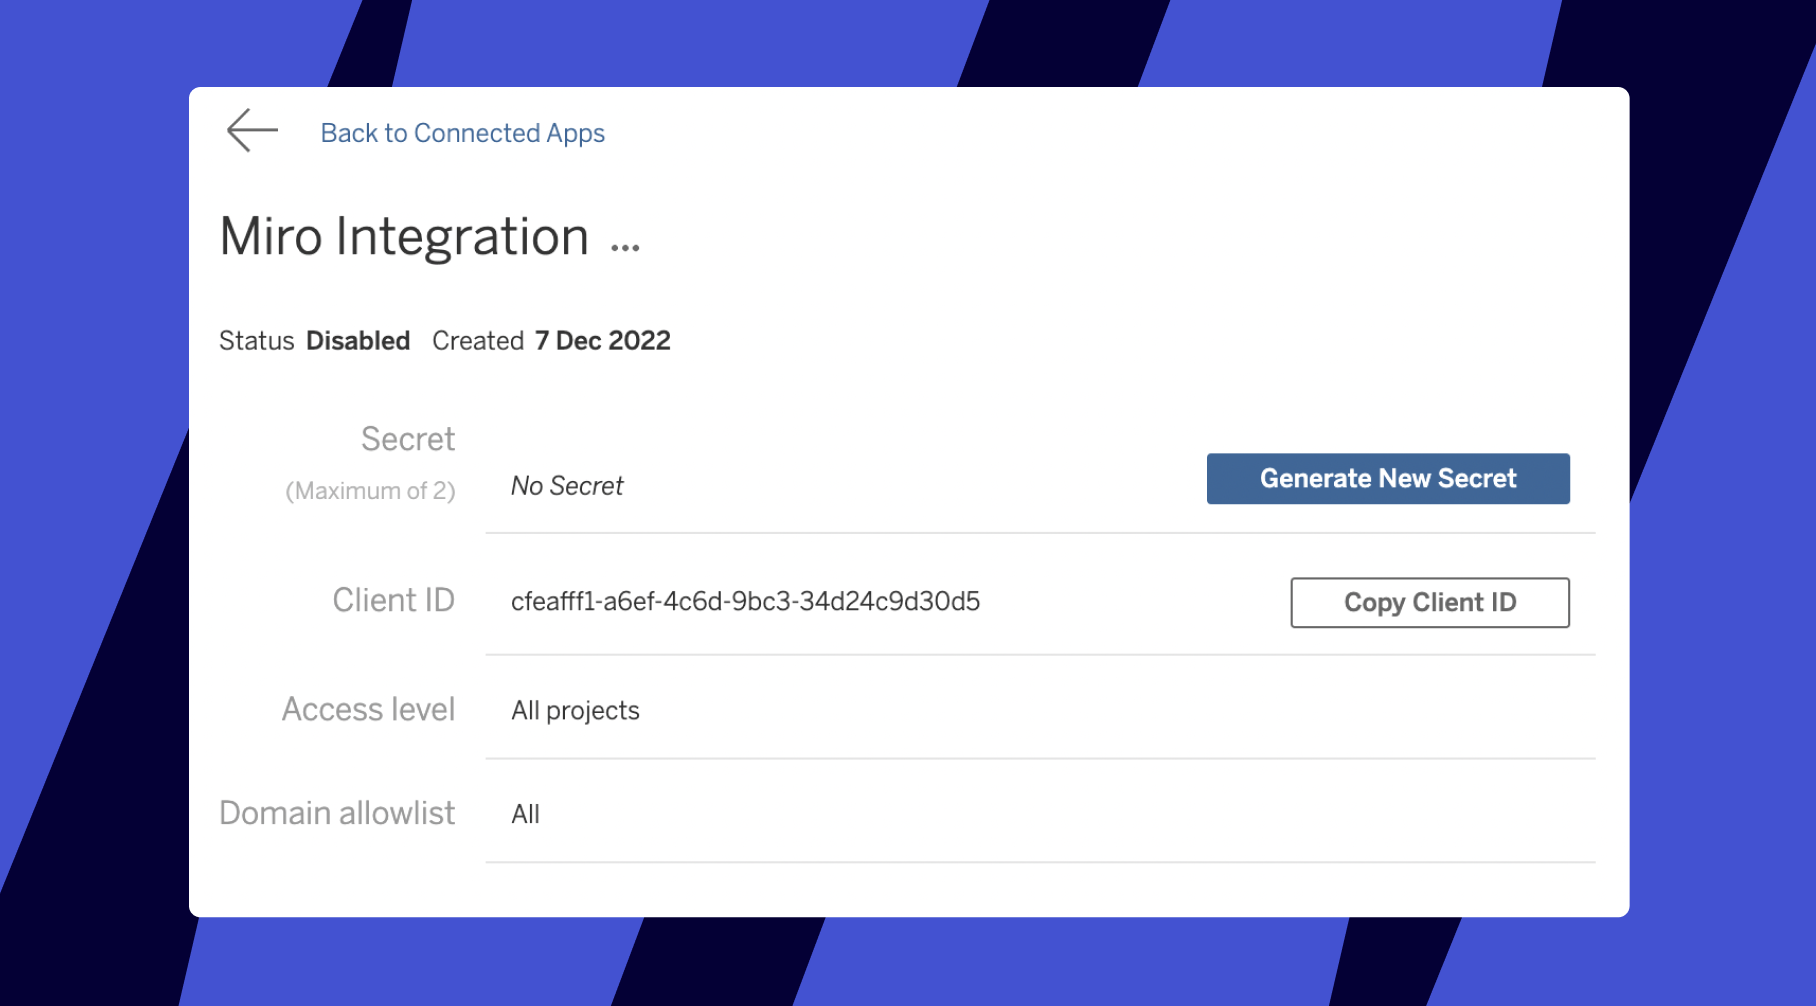Click the Access level field label

(x=368, y=709)
